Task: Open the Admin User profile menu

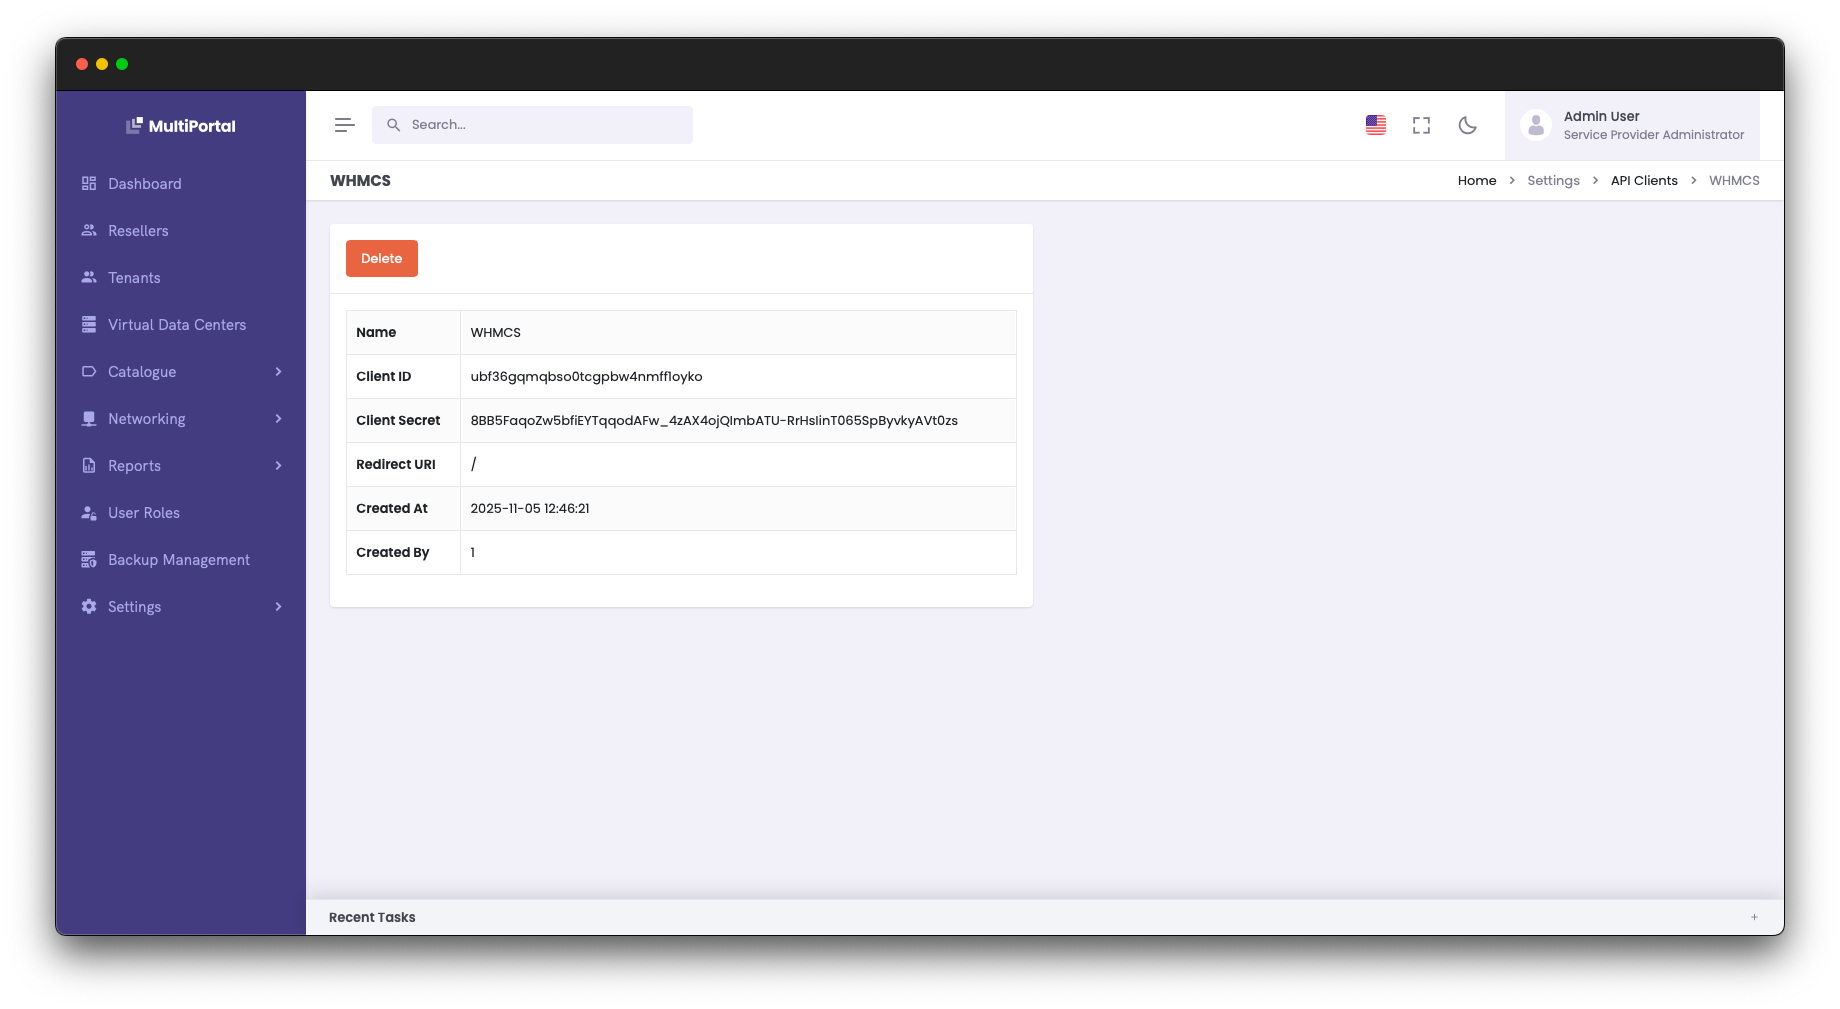Action: [x=1632, y=125]
